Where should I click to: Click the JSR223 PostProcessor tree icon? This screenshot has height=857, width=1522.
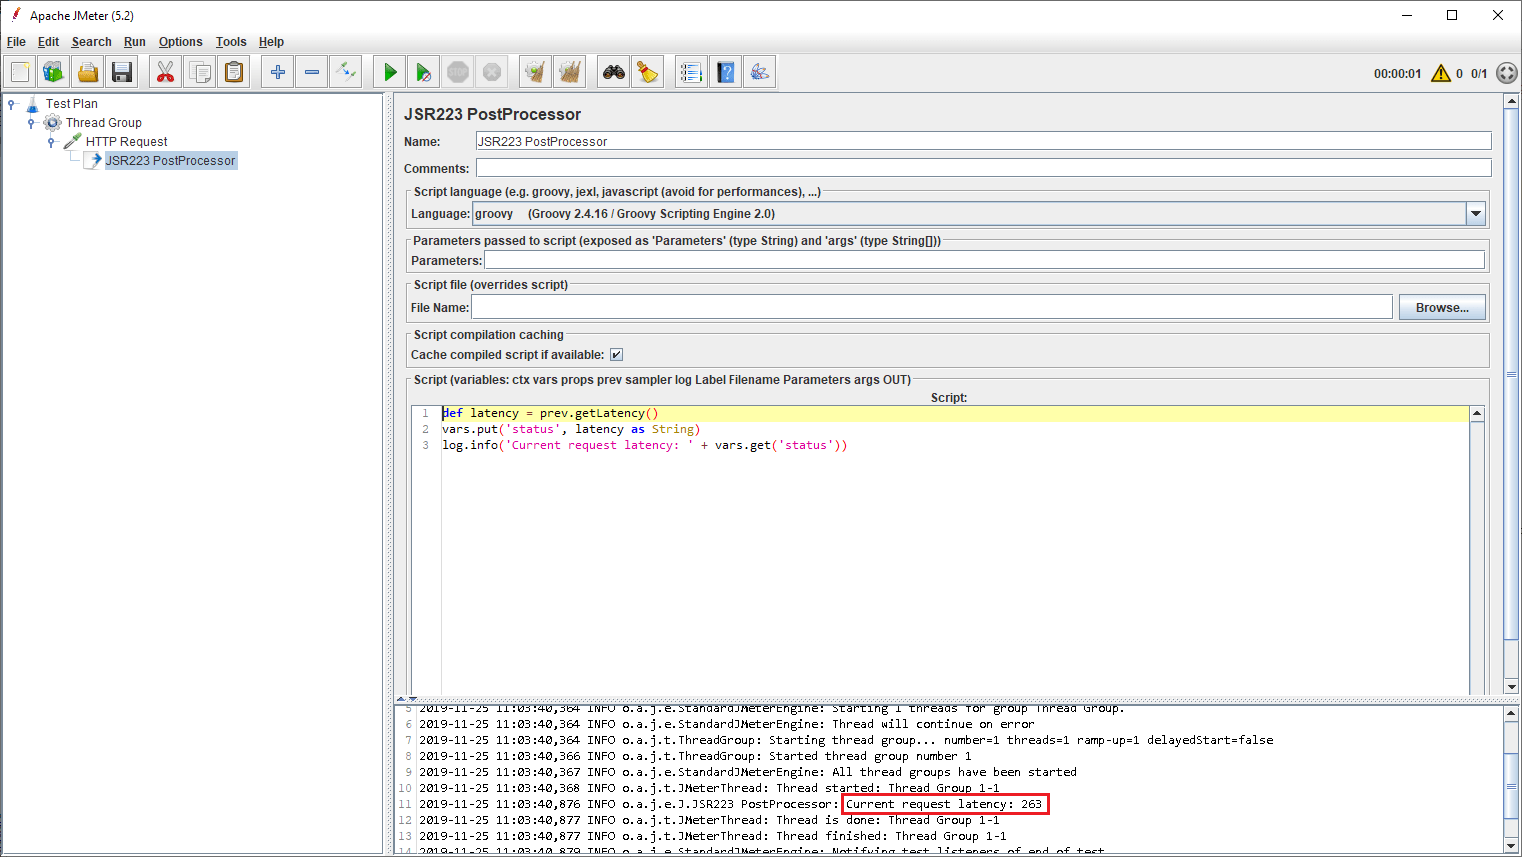click(94, 160)
